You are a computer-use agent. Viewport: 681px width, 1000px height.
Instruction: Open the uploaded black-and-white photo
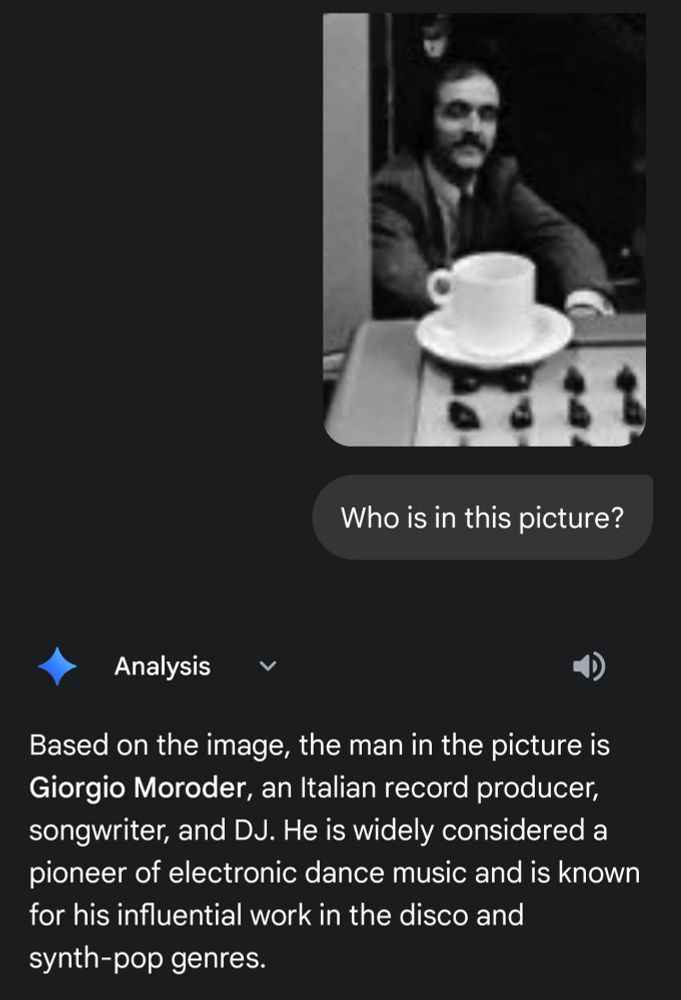click(485, 230)
